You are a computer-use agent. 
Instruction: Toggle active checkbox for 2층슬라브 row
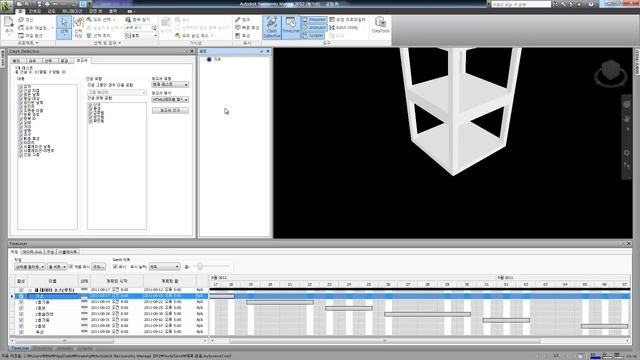tap(21, 314)
